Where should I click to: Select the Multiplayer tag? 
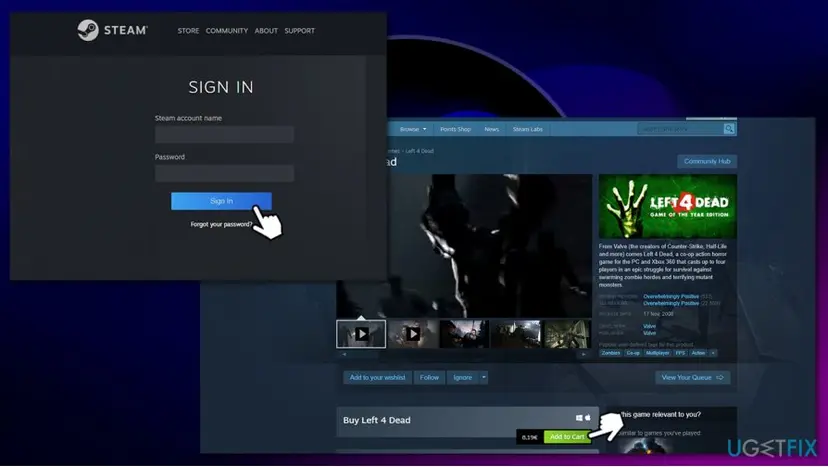(657, 353)
